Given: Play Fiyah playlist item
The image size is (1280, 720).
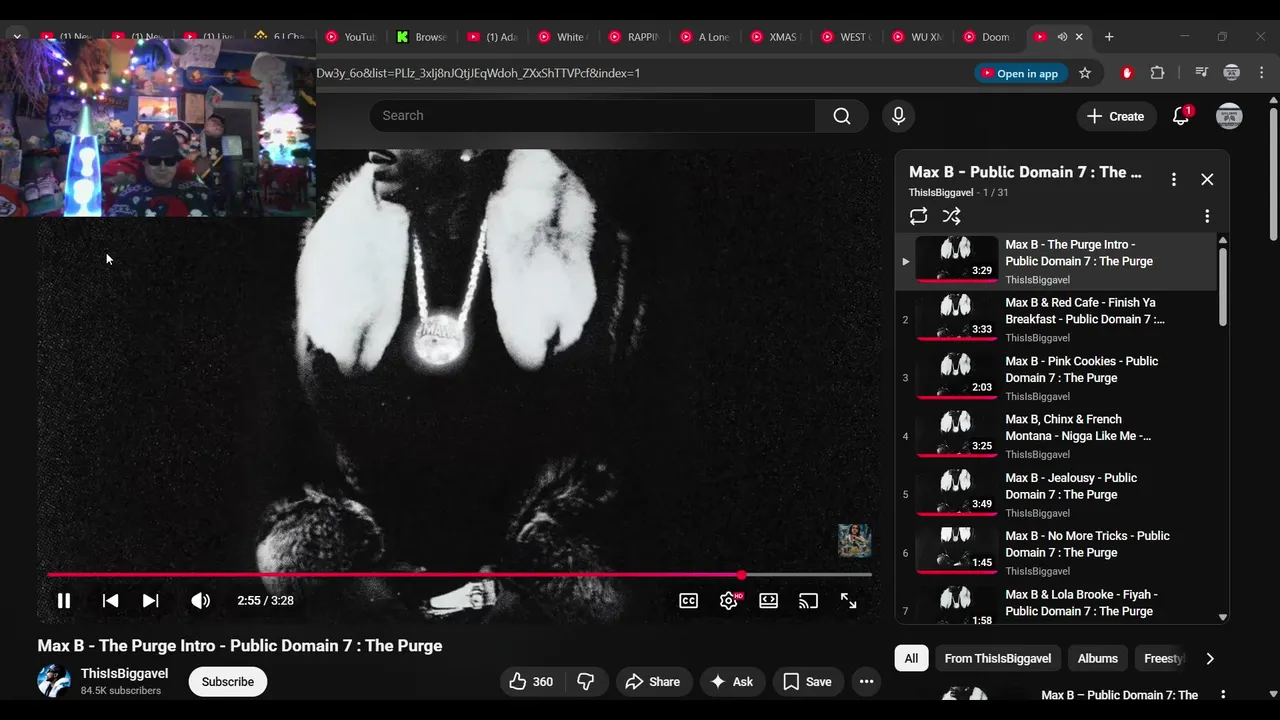Looking at the screenshot, I should tap(1056, 603).
